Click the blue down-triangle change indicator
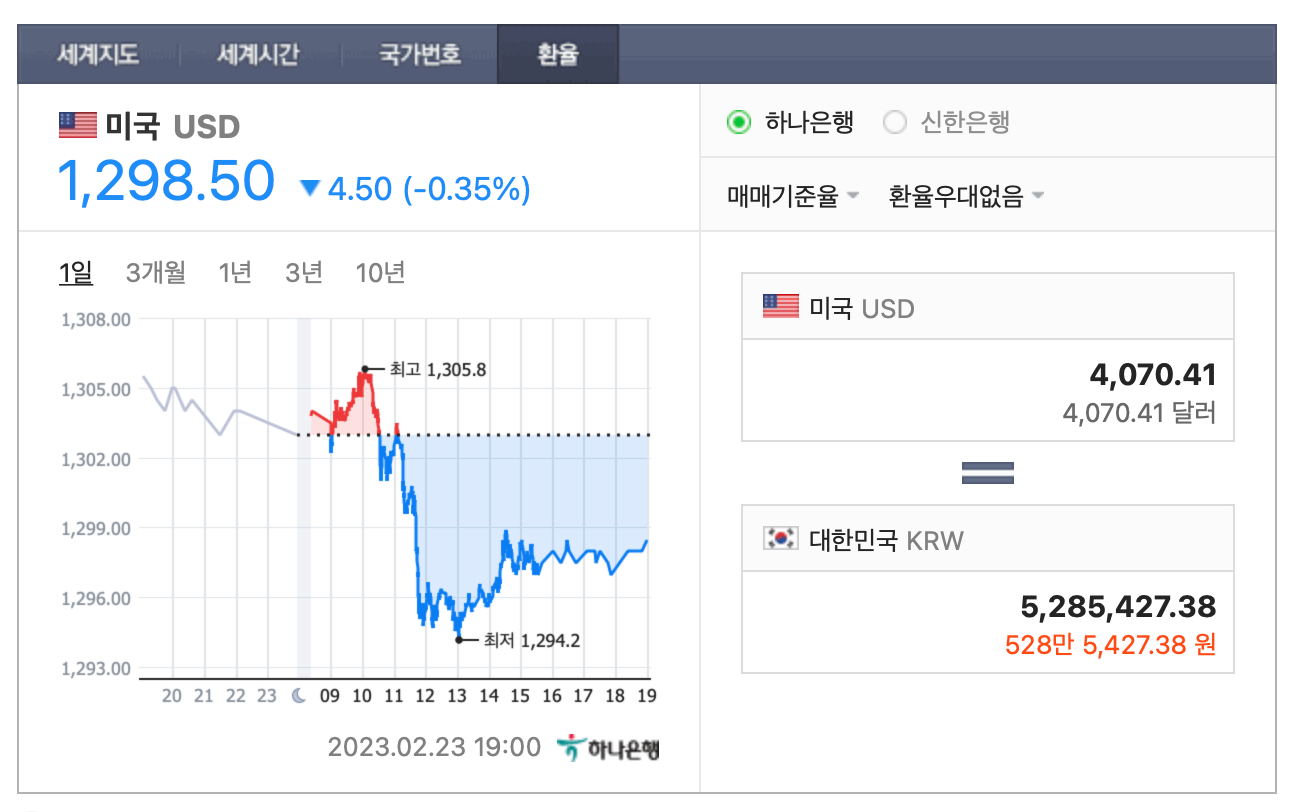This screenshot has width=1302, height=812. [310, 187]
